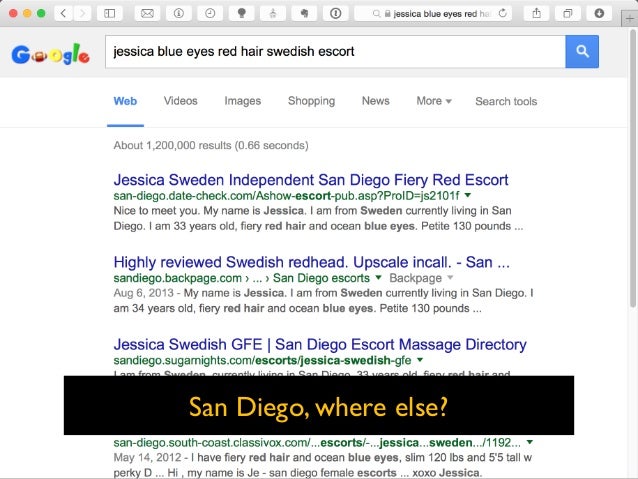Viewport: 638px width, 479px height.
Task: Open the Share sheet button
Action: tap(537, 13)
